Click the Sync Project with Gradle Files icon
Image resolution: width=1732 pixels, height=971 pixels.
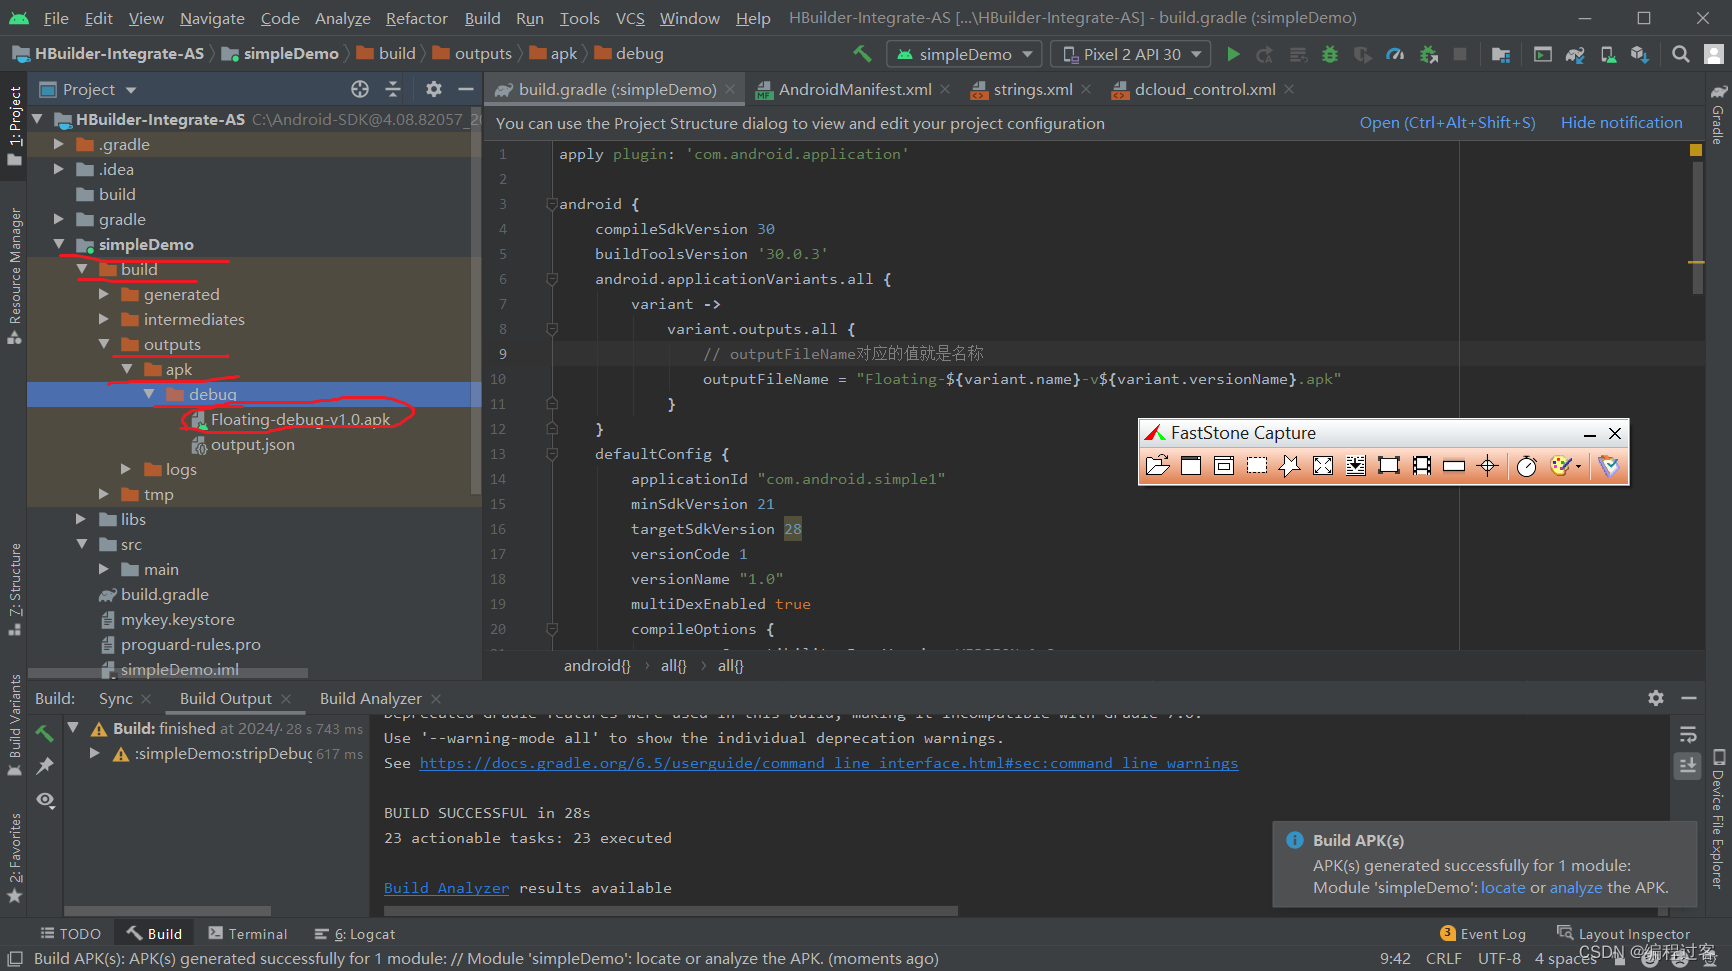pyautogui.click(x=1575, y=54)
